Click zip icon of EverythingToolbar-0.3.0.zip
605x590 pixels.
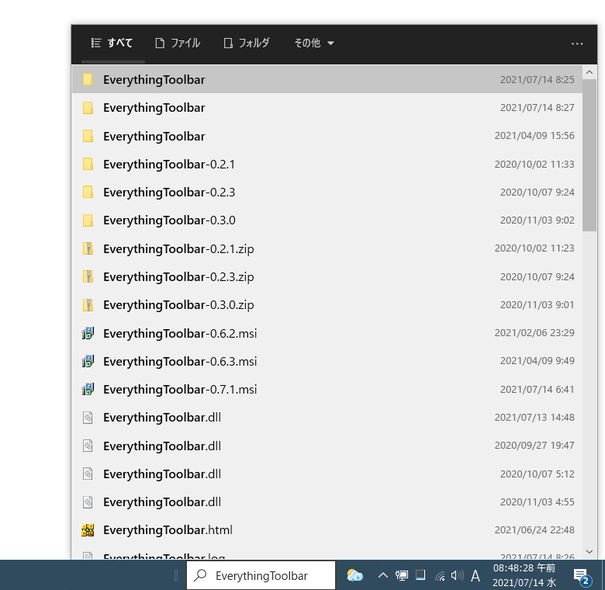point(88,305)
